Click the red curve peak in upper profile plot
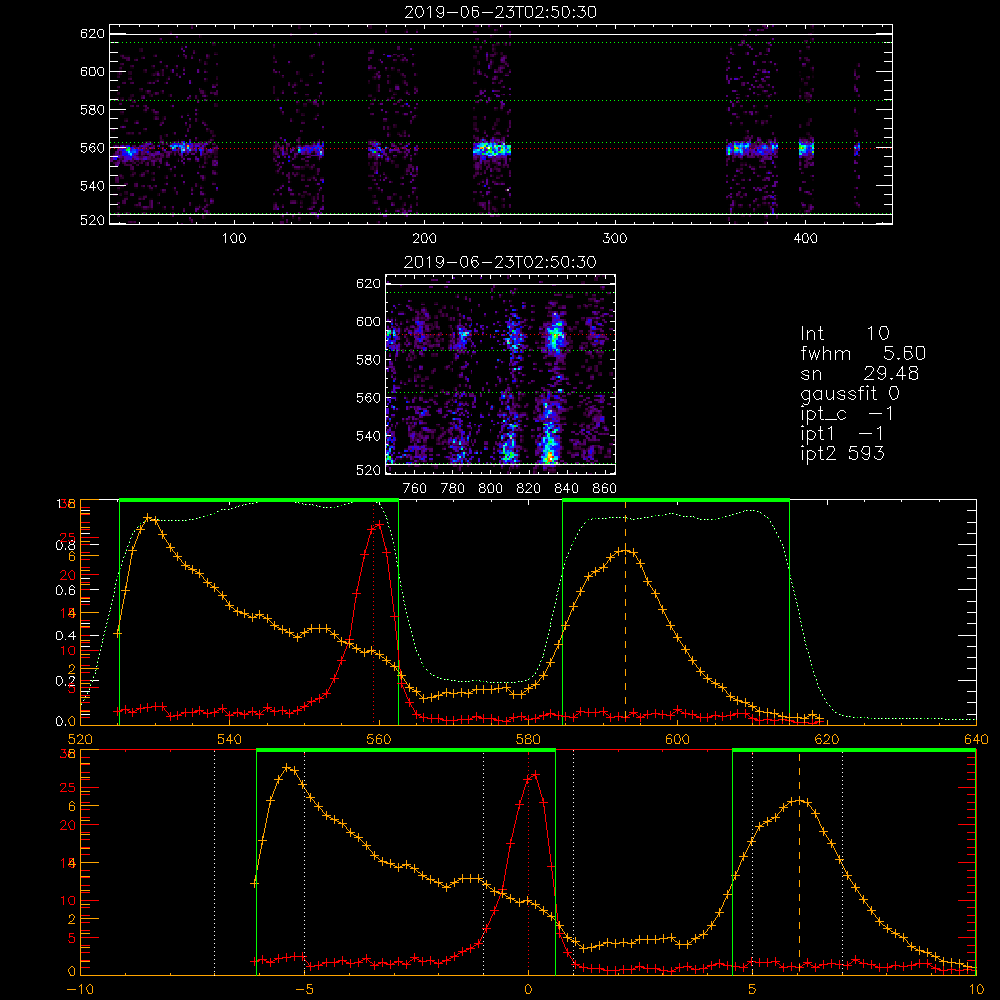This screenshot has height=1000, width=1000. click(x=379, y=524)
